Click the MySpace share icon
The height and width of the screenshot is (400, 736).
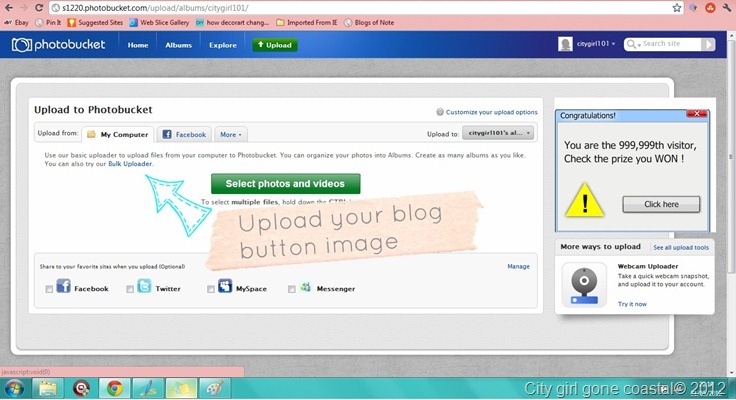pos(225,285)
